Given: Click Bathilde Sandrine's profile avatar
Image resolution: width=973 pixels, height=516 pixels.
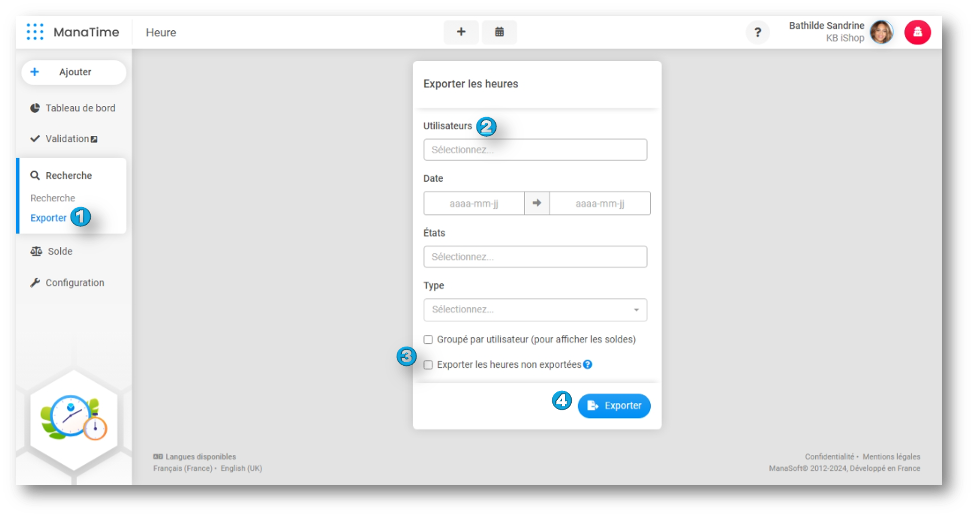Looking at the screenshot, I should 881,33.
